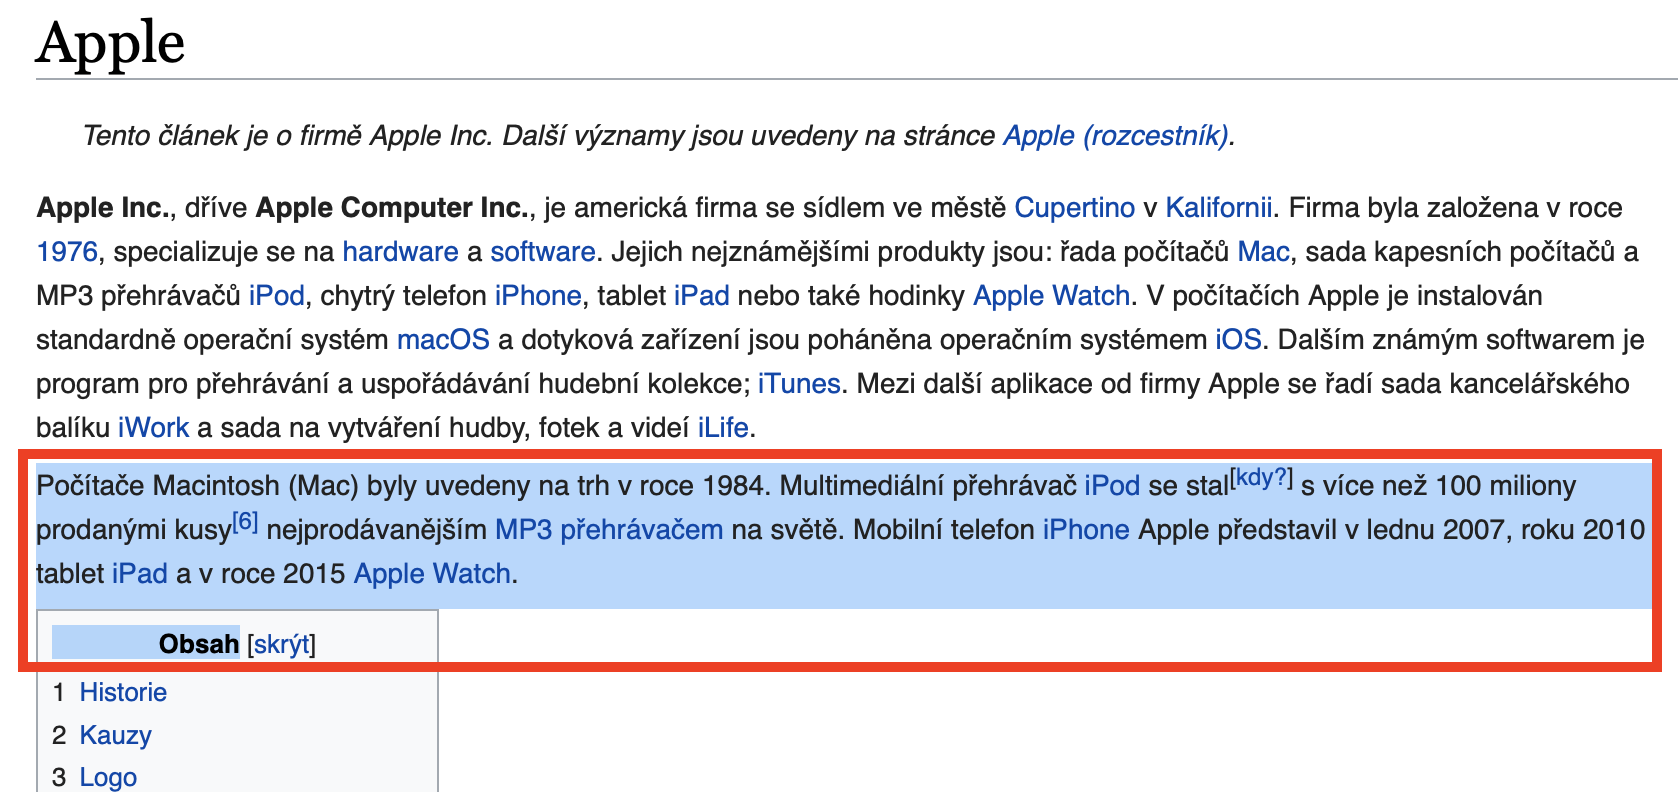1678x792 pixels.
Task: Click the 'Apple' page heading
Action: [x=111, y=43]
